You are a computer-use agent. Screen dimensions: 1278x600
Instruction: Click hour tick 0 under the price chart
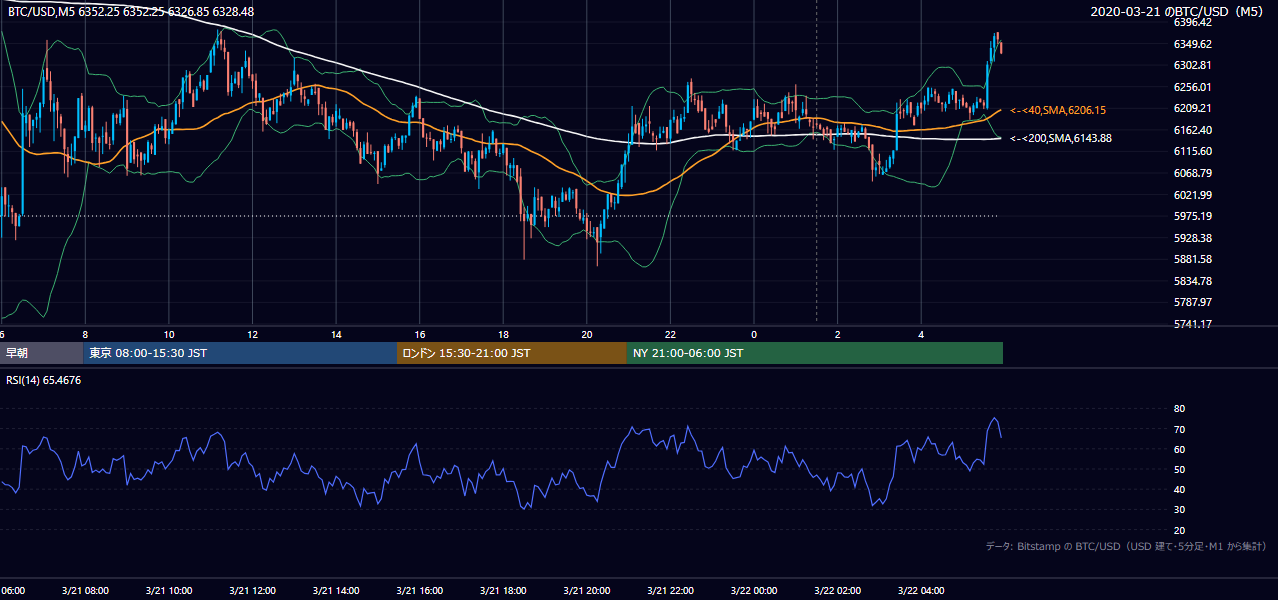(x=754, y=335)
